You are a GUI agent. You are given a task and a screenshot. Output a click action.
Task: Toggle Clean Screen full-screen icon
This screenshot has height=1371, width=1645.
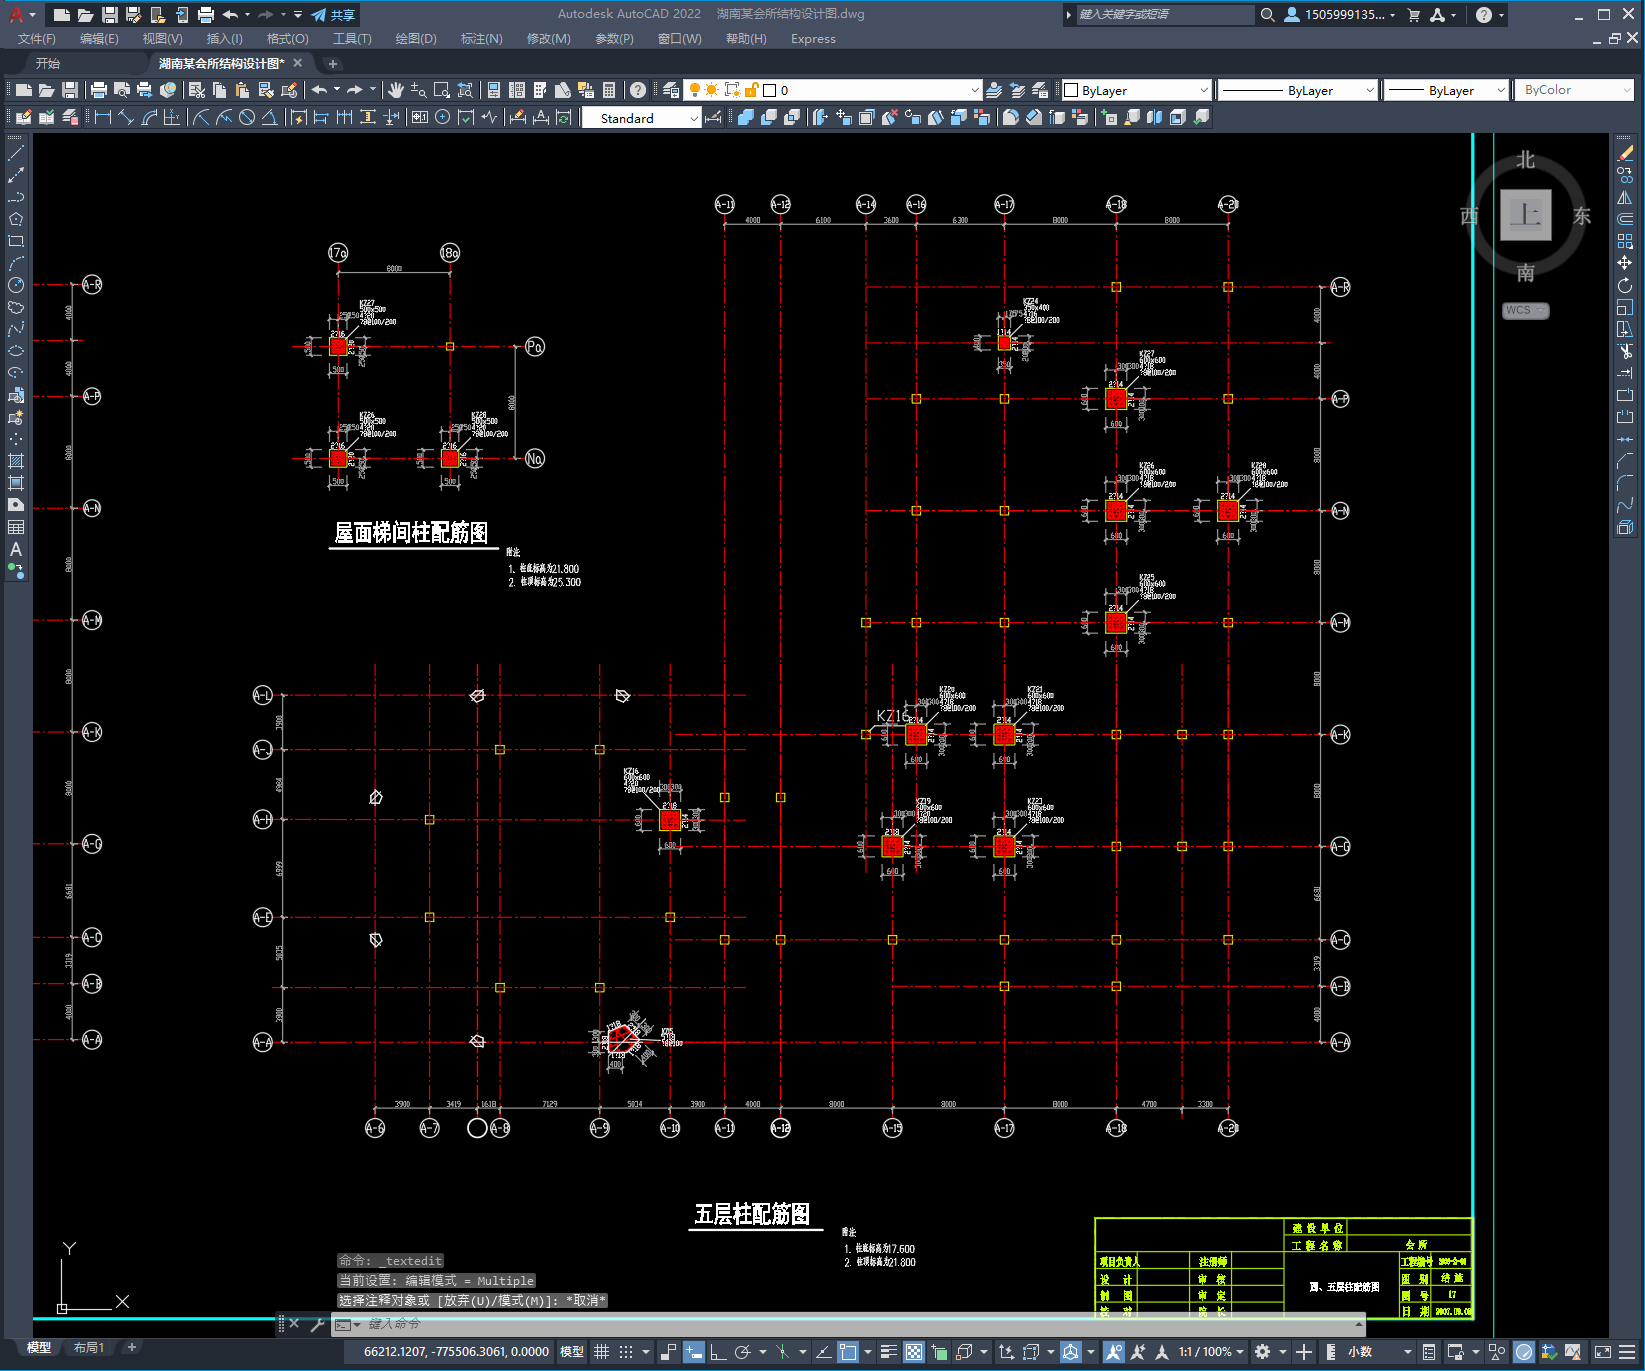click(x=1602, y=1352)
